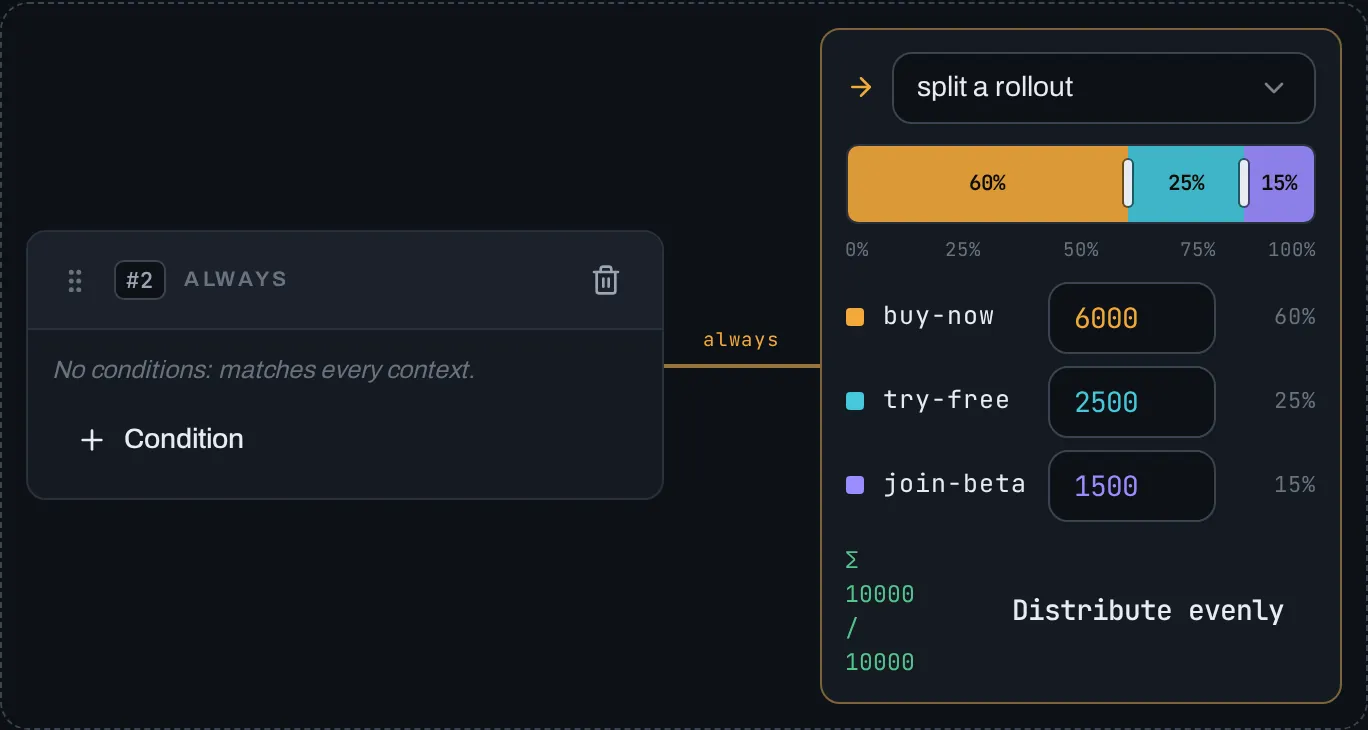Delete rule #2 with the trash icon
The image size is (1368, 730).
pos(606,280)
